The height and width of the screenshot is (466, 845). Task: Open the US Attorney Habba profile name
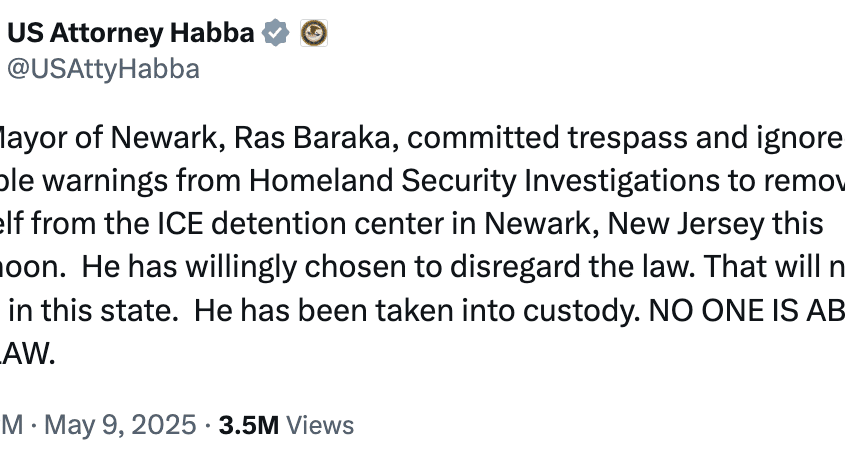click(x=130, y=33)
